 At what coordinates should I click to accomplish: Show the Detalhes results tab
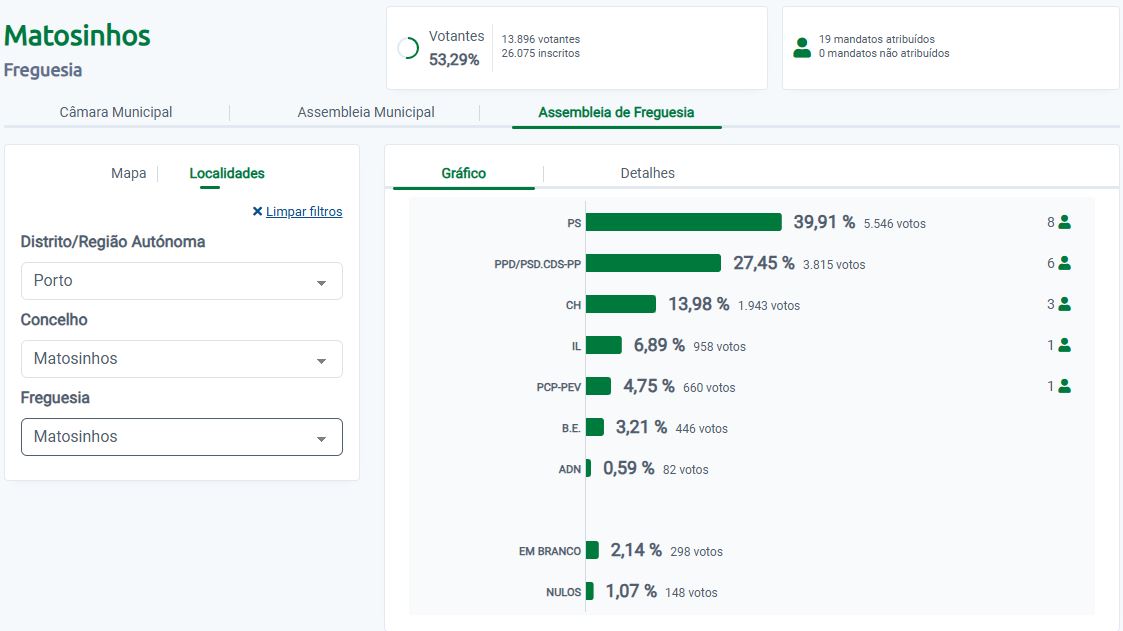(x=647, y=174)
